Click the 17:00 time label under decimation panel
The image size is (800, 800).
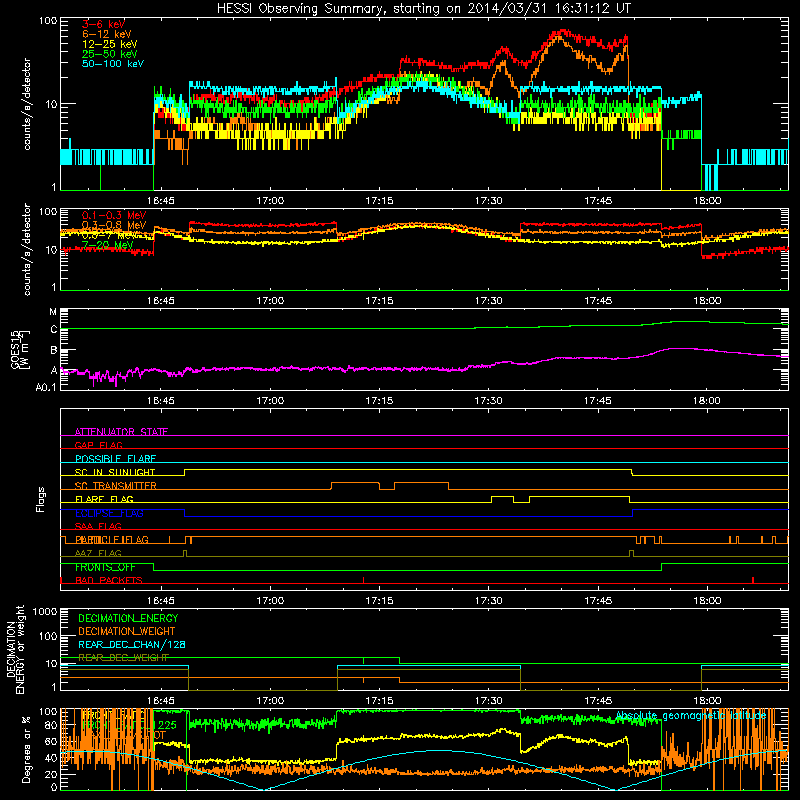point(270,701)
